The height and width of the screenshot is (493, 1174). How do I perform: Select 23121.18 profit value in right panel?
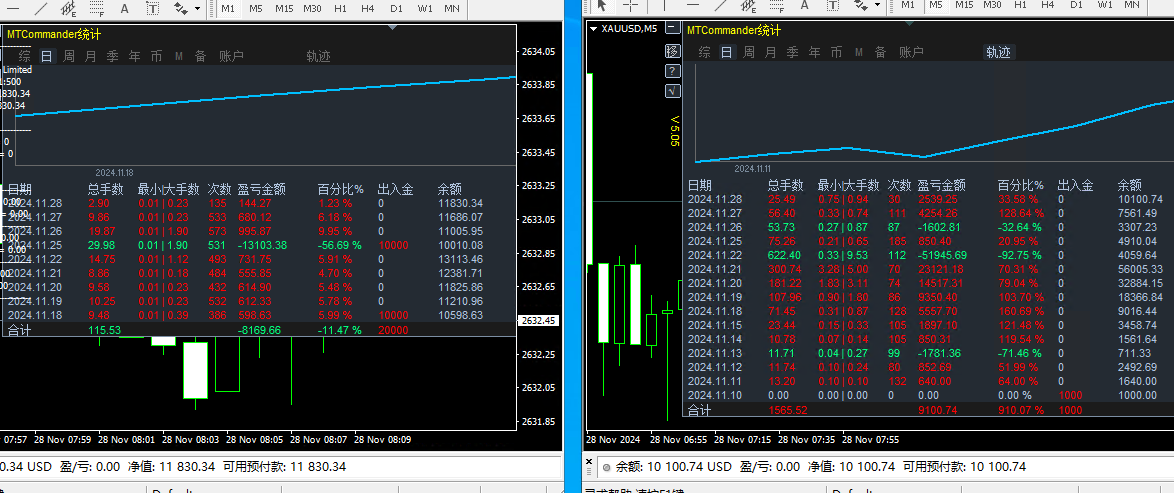941,269
